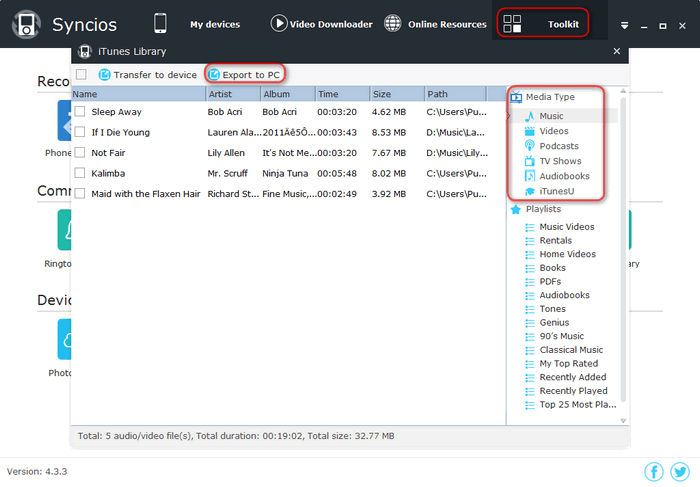Screen dimensions: 700x487
Task: Check the Not Fair song checkbox
Action: coord(80,152)
